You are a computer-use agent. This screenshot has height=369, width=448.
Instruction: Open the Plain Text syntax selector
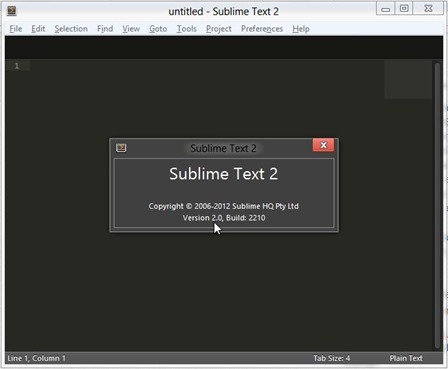(406, 358)
